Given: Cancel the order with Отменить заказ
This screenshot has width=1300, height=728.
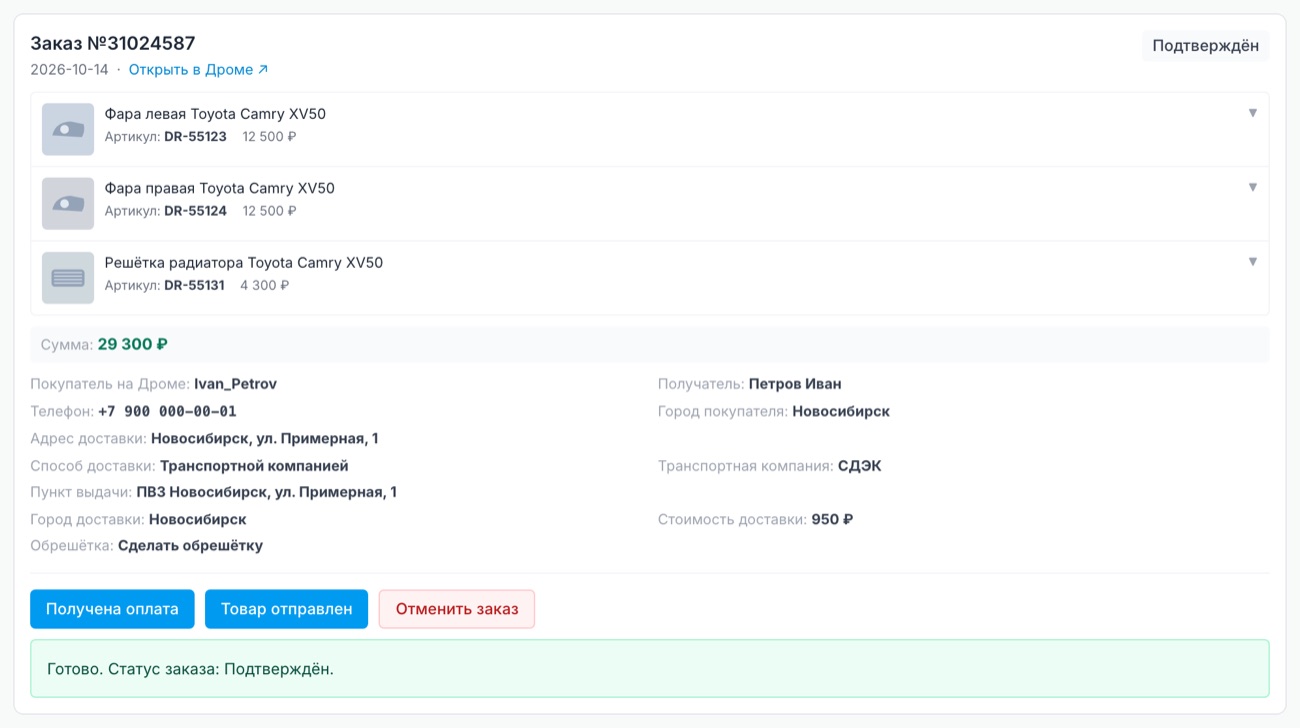Looking at the screenshot, I should 457,609.
